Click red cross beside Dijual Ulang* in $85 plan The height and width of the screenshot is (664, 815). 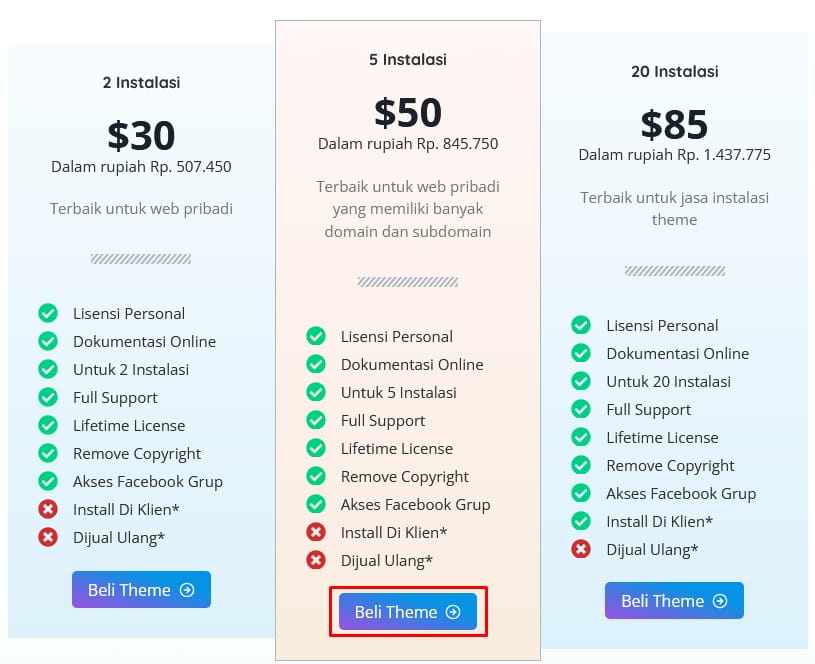(x=581, y=549)
